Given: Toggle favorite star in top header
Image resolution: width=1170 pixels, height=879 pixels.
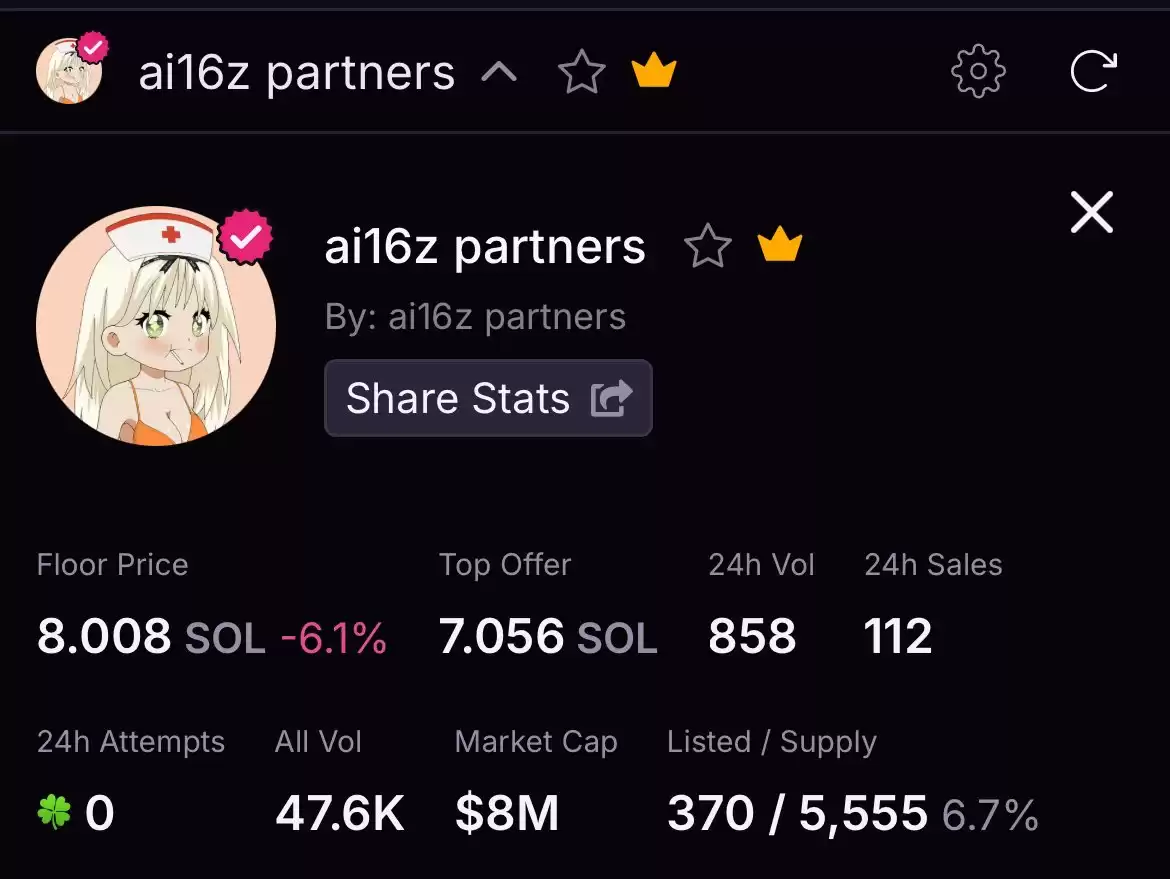Looking at the screenshot, I should point(582,72).
